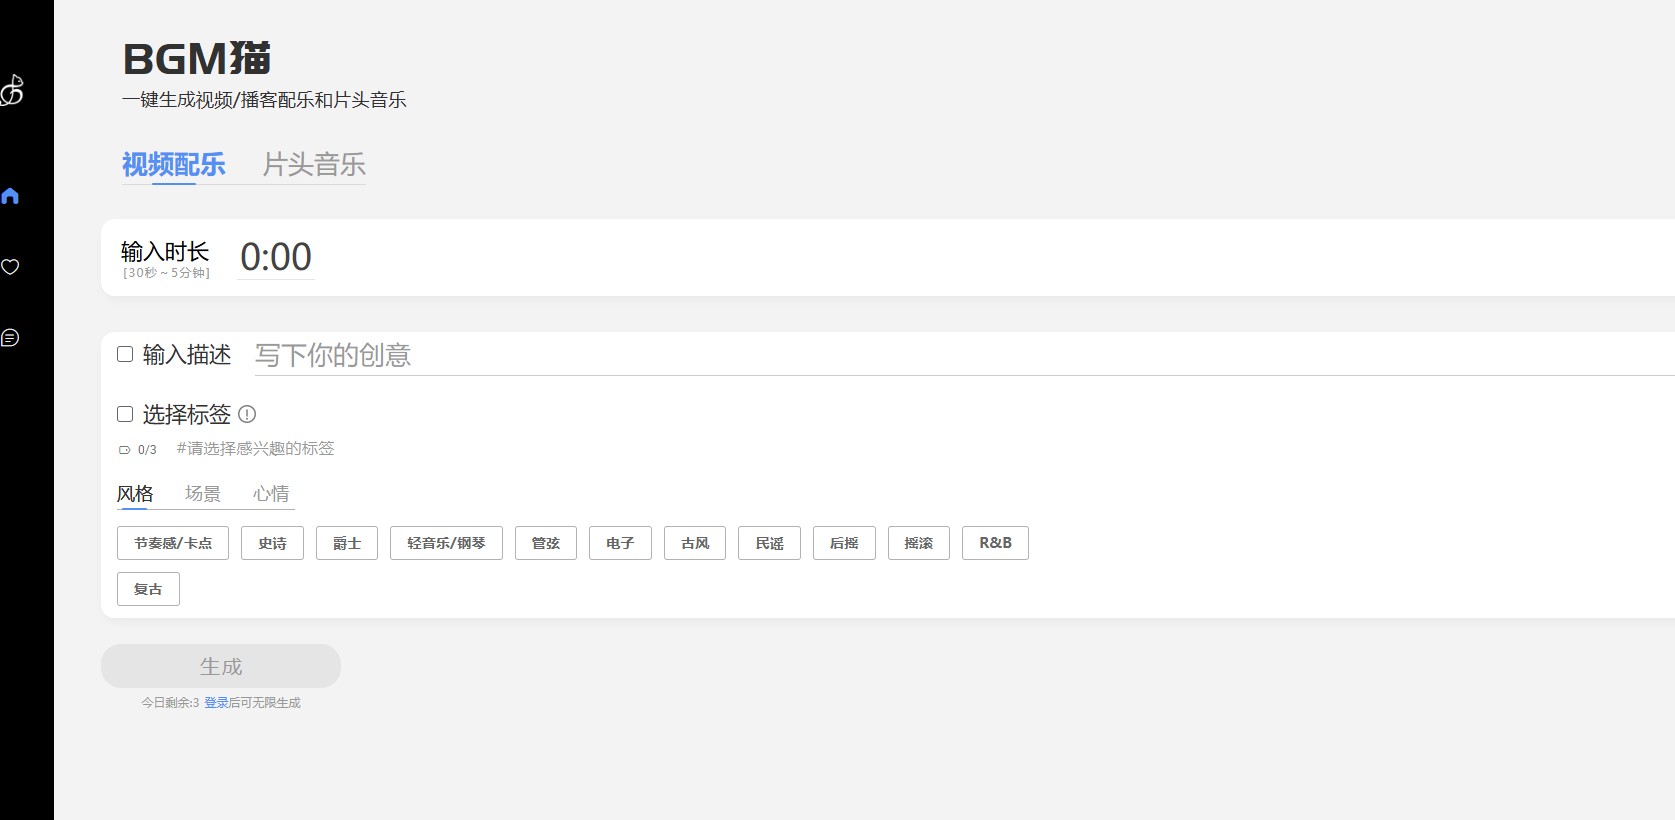Switch to the 片头音乐 tab
This screenshot has height=820, width=1675.
(314, 165)
